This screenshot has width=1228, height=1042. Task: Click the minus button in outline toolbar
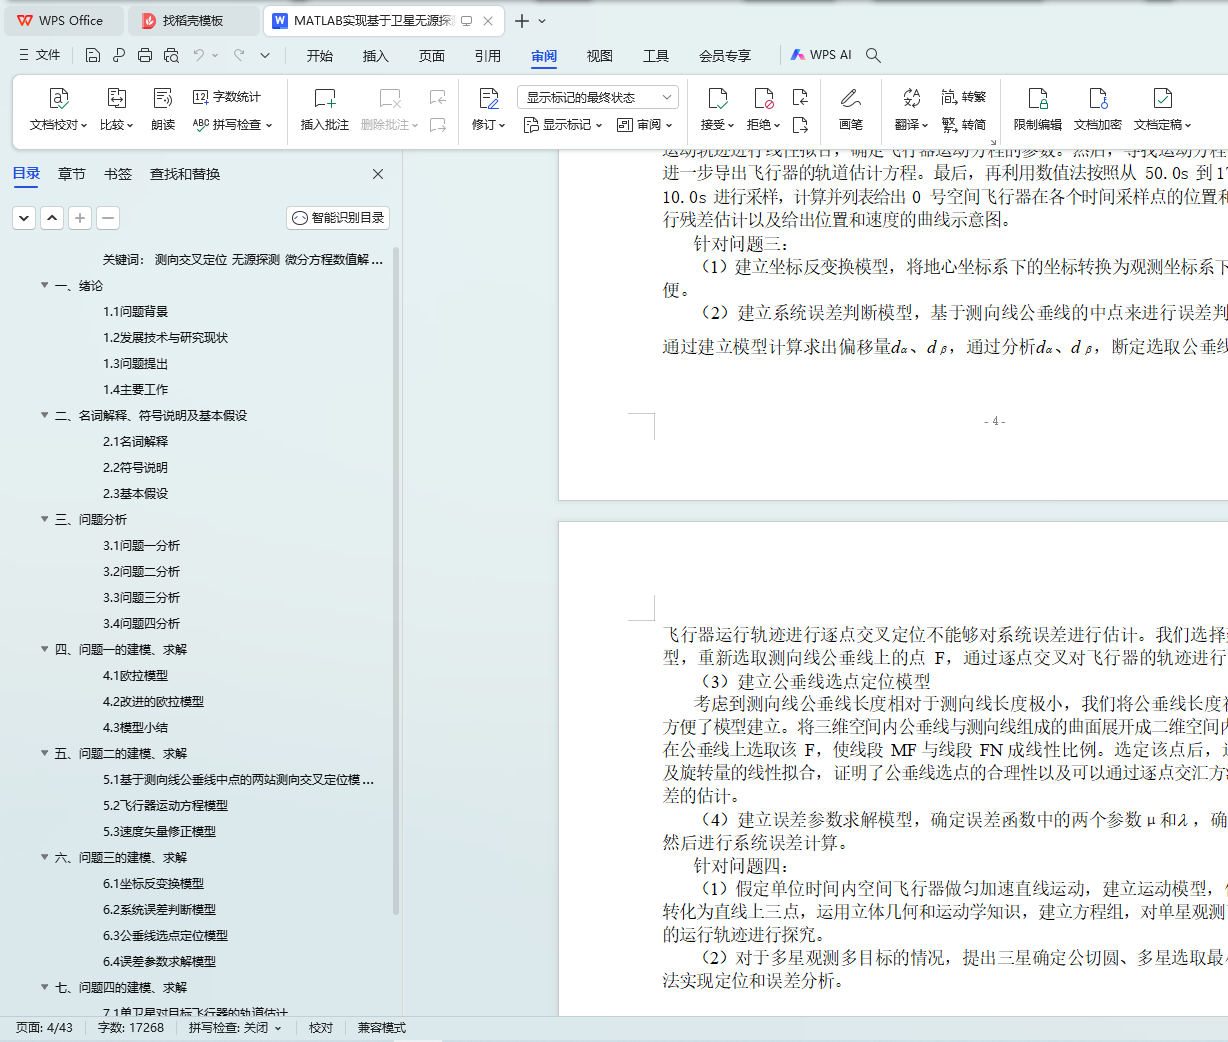pos(108,217)
